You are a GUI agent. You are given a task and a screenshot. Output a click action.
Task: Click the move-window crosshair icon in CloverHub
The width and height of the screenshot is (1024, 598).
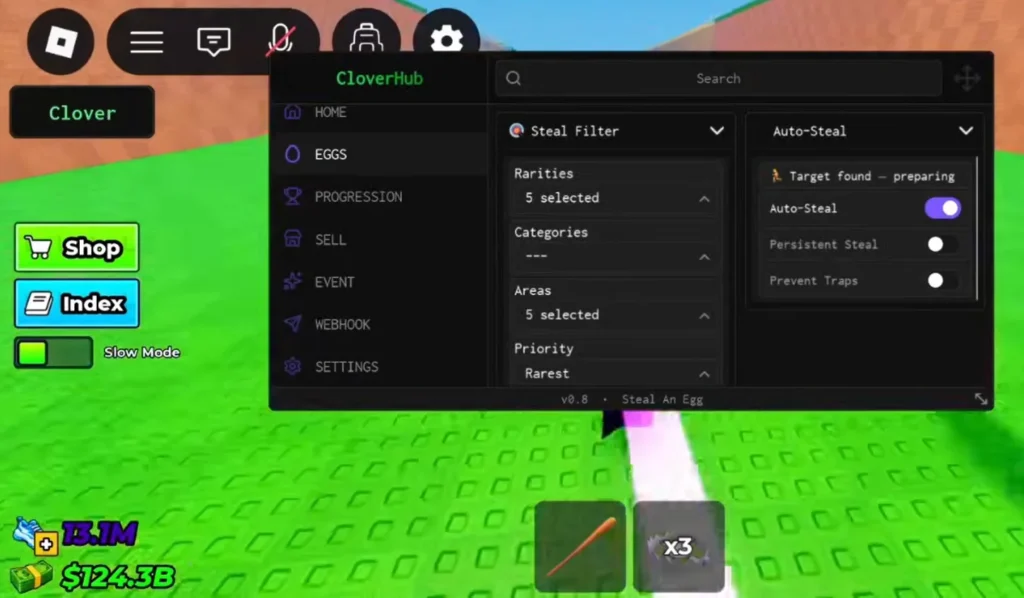967,78
